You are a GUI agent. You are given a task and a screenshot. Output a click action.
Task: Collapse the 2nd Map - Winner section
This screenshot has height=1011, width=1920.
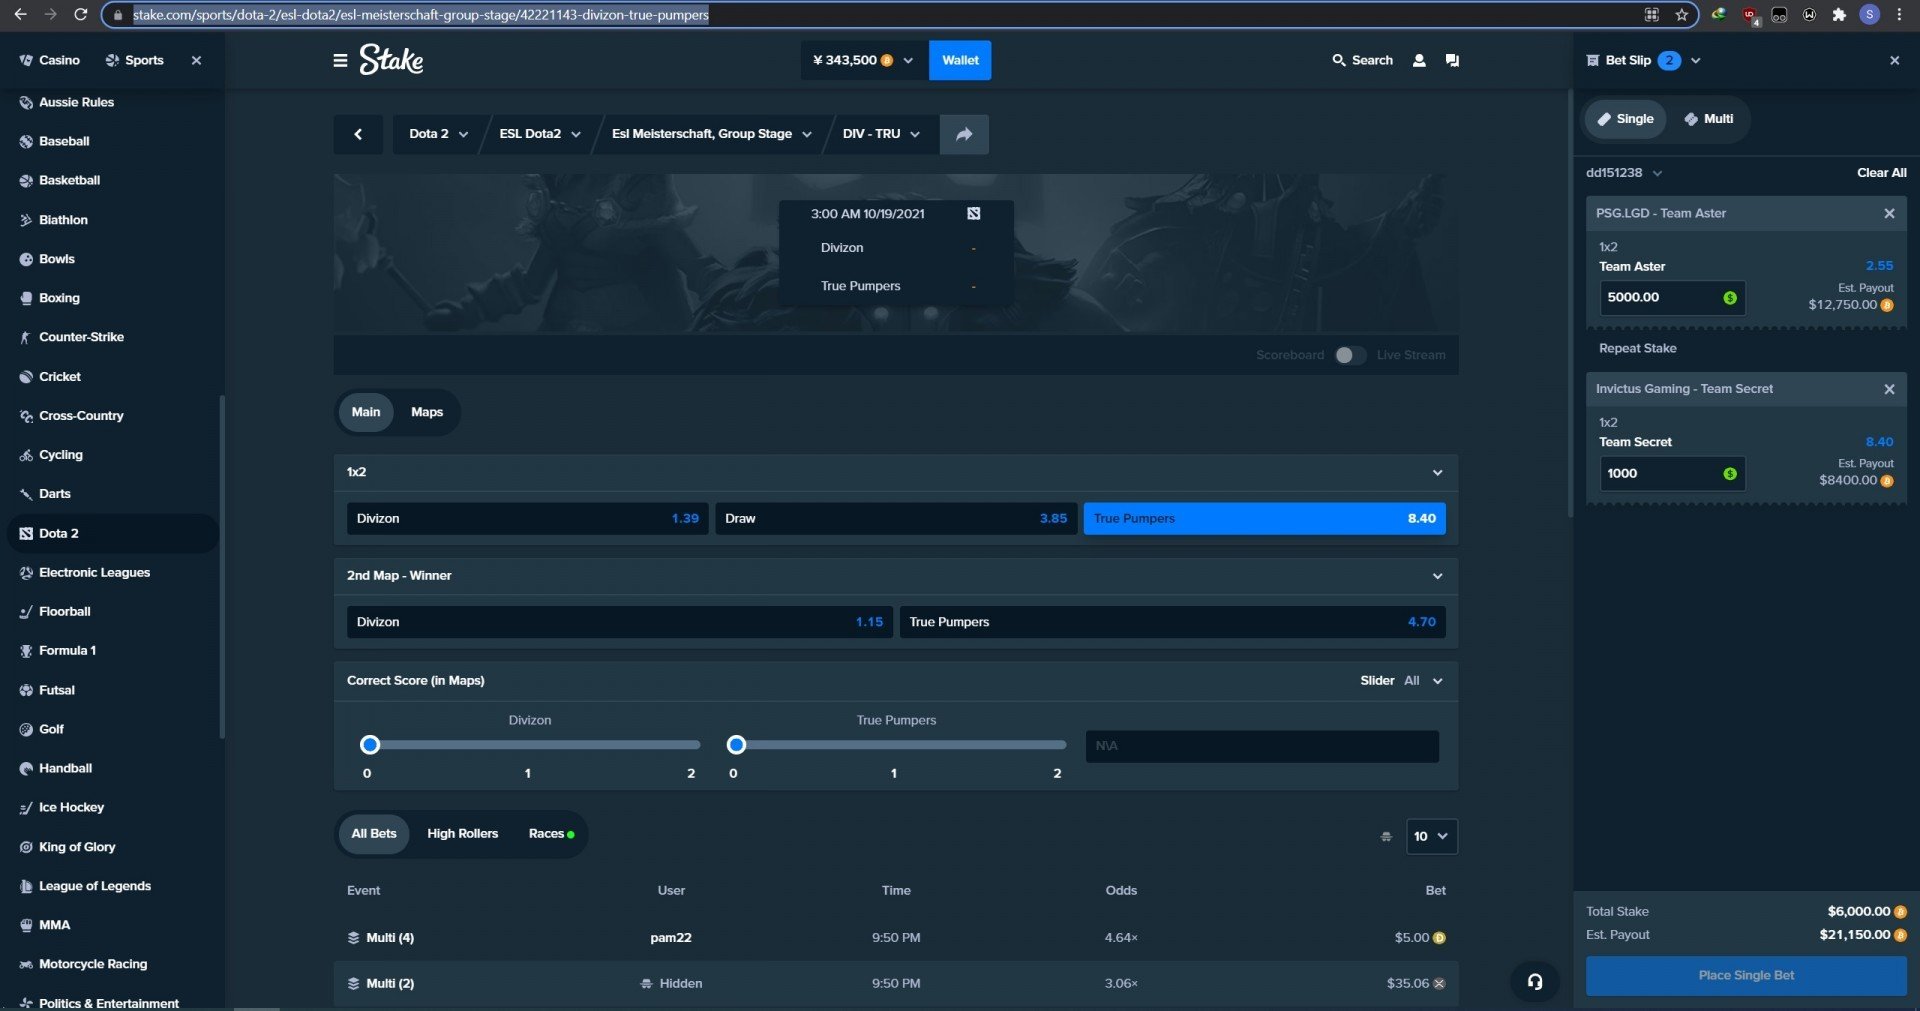point(1437,576)
